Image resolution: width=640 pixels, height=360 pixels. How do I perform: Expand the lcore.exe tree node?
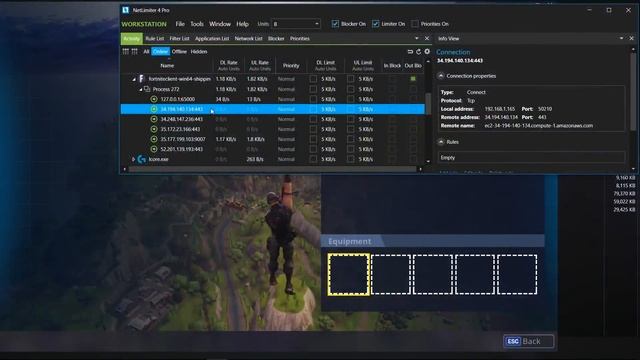133,159
